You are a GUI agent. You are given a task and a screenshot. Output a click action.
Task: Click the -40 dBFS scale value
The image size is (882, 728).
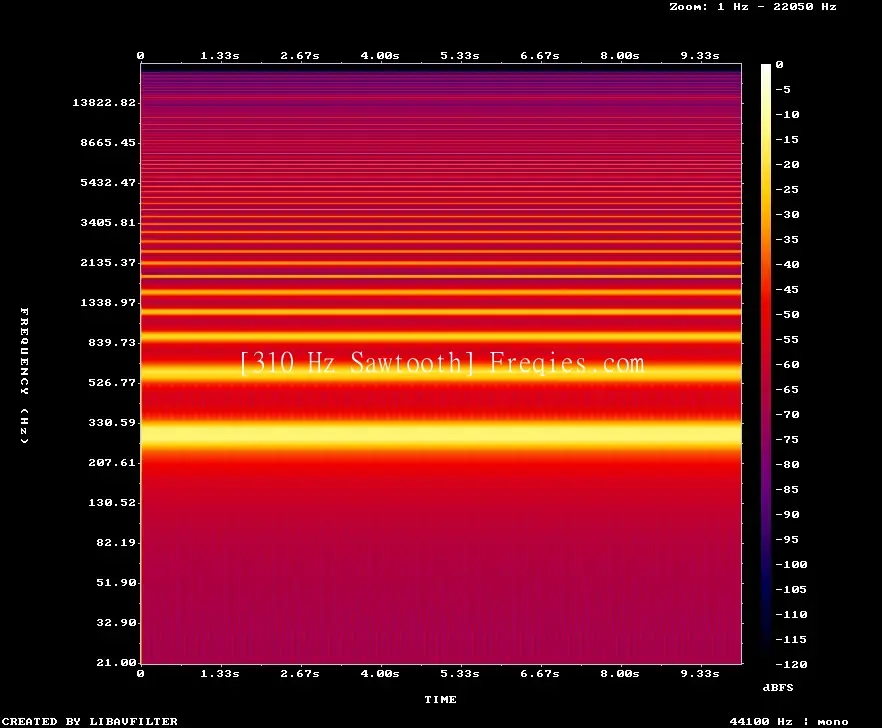(787, 264)
